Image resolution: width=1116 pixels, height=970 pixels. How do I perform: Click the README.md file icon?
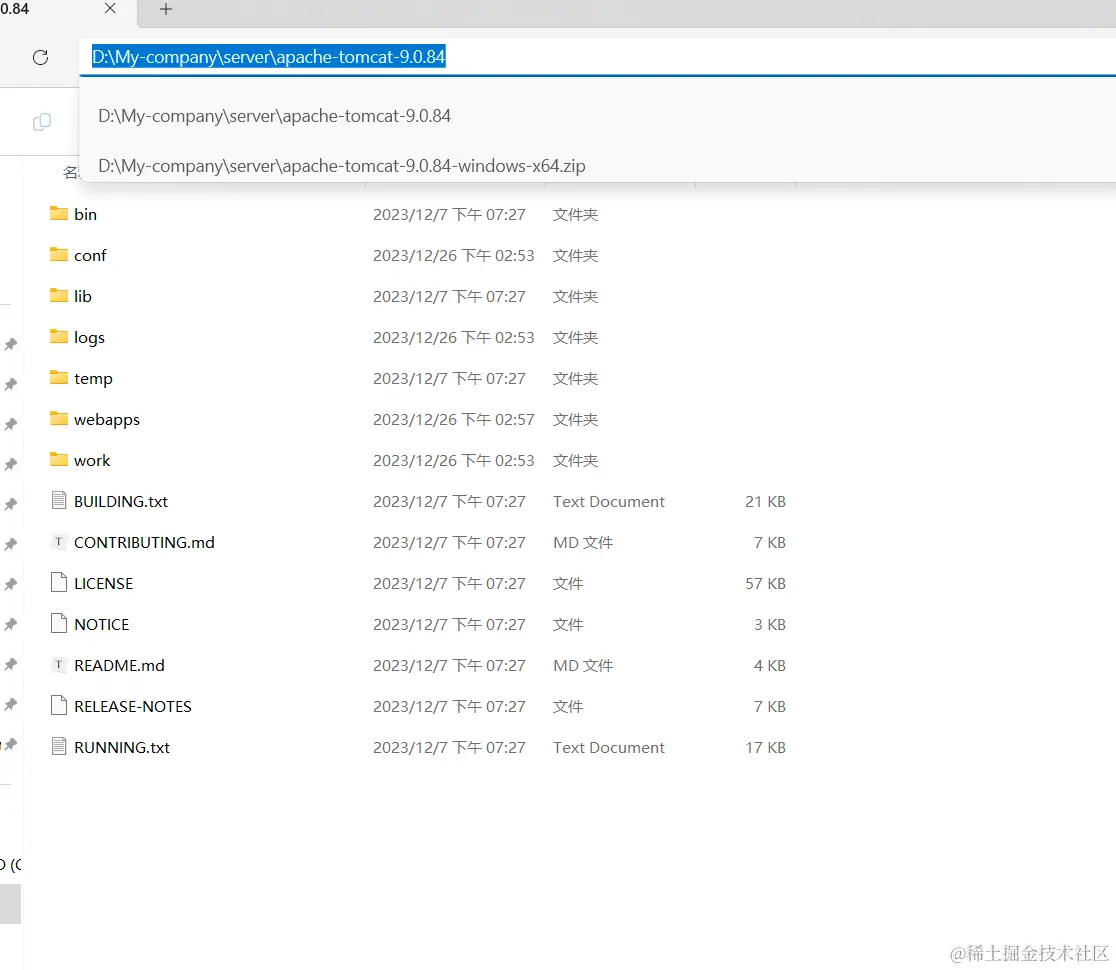click(x=59, y=665)
